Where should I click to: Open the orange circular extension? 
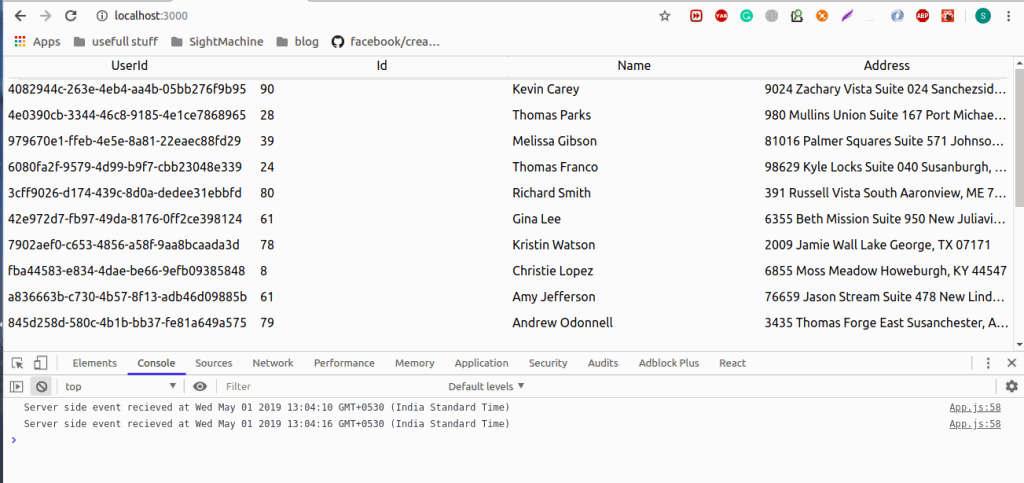click(x=822, y=16)
